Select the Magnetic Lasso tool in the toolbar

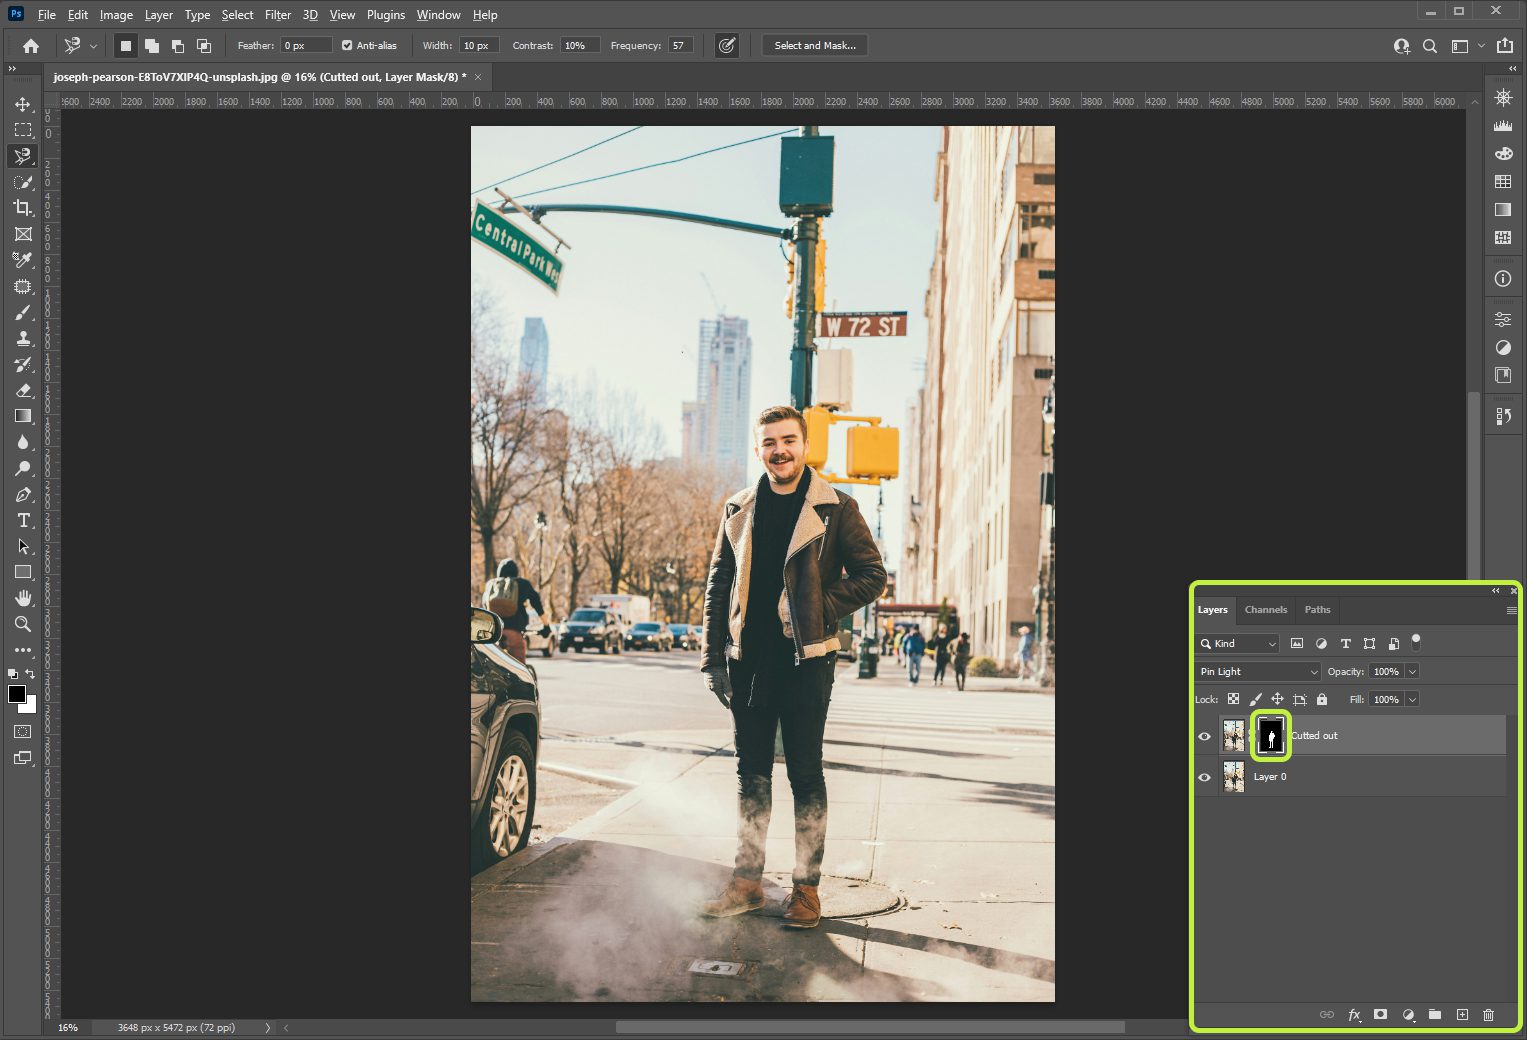pyautogui.click(x=23, y=156)
